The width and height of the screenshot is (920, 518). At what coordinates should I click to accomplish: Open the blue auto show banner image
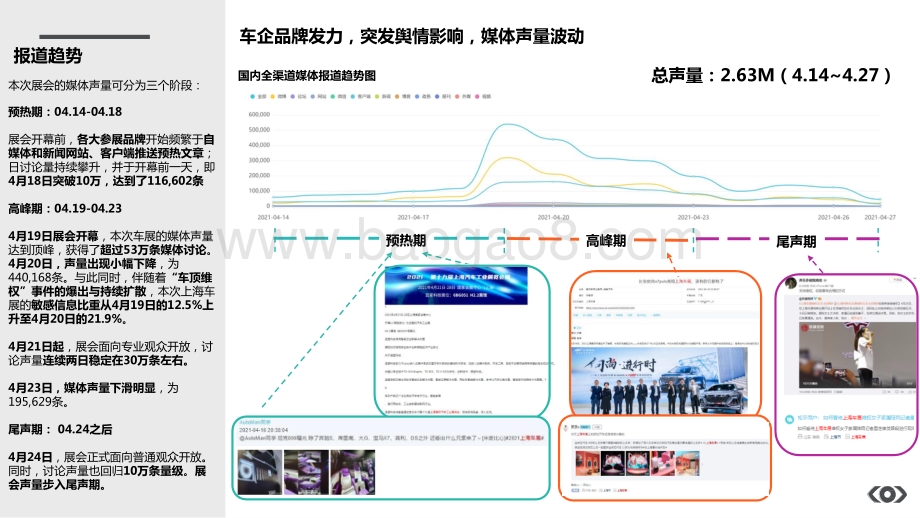[x=456, y=286]
